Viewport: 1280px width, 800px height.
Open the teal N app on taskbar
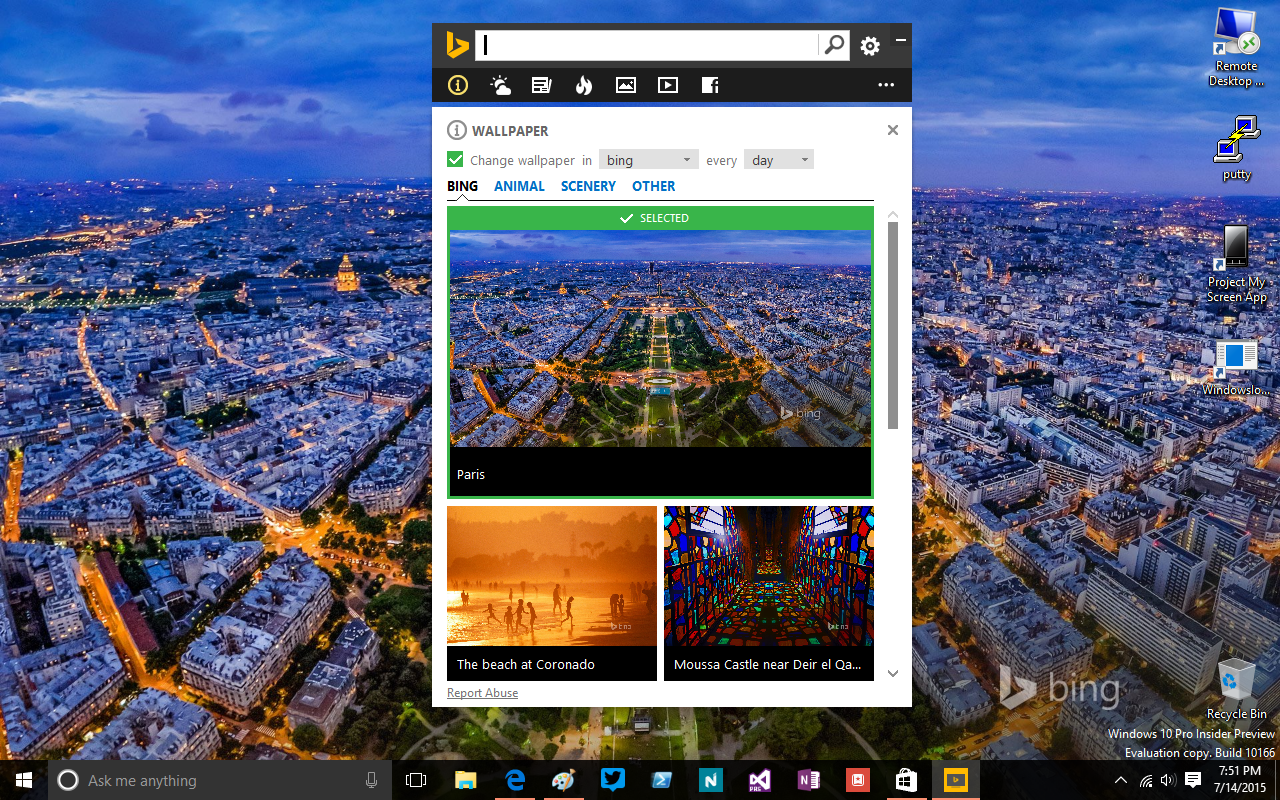click(711, 780)
